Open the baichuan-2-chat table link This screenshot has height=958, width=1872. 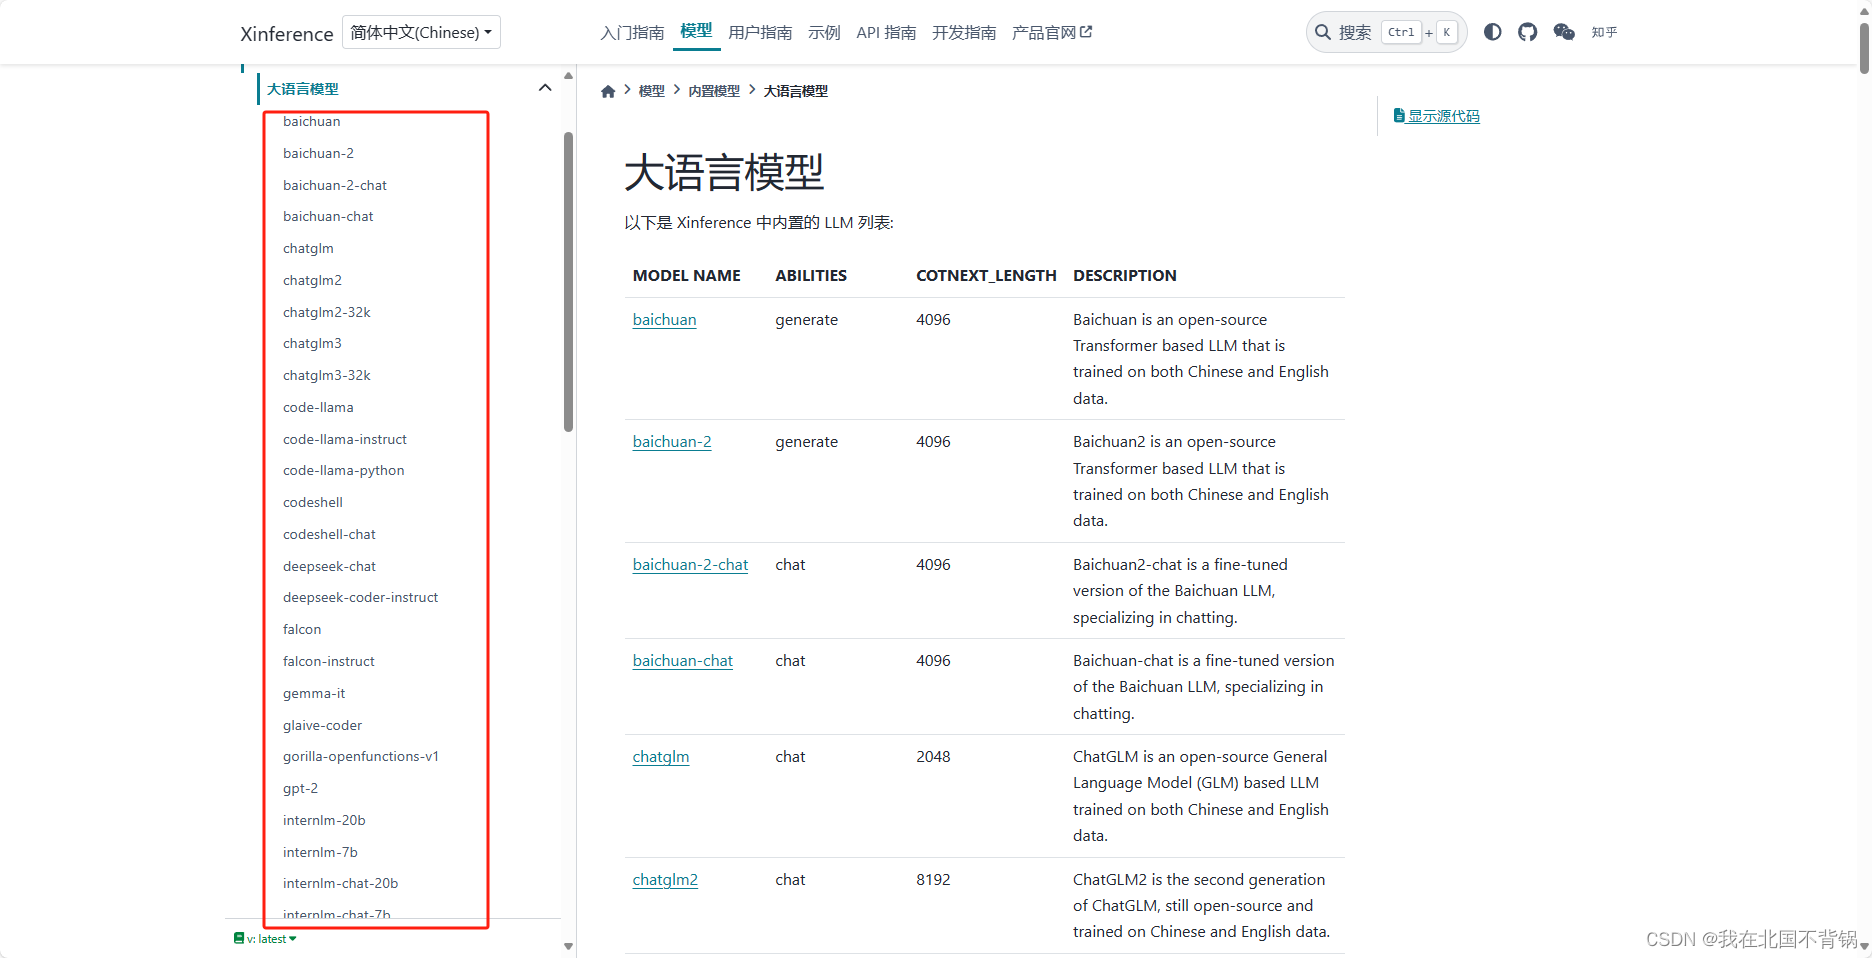pyautogui.click(x=690, y=565)
